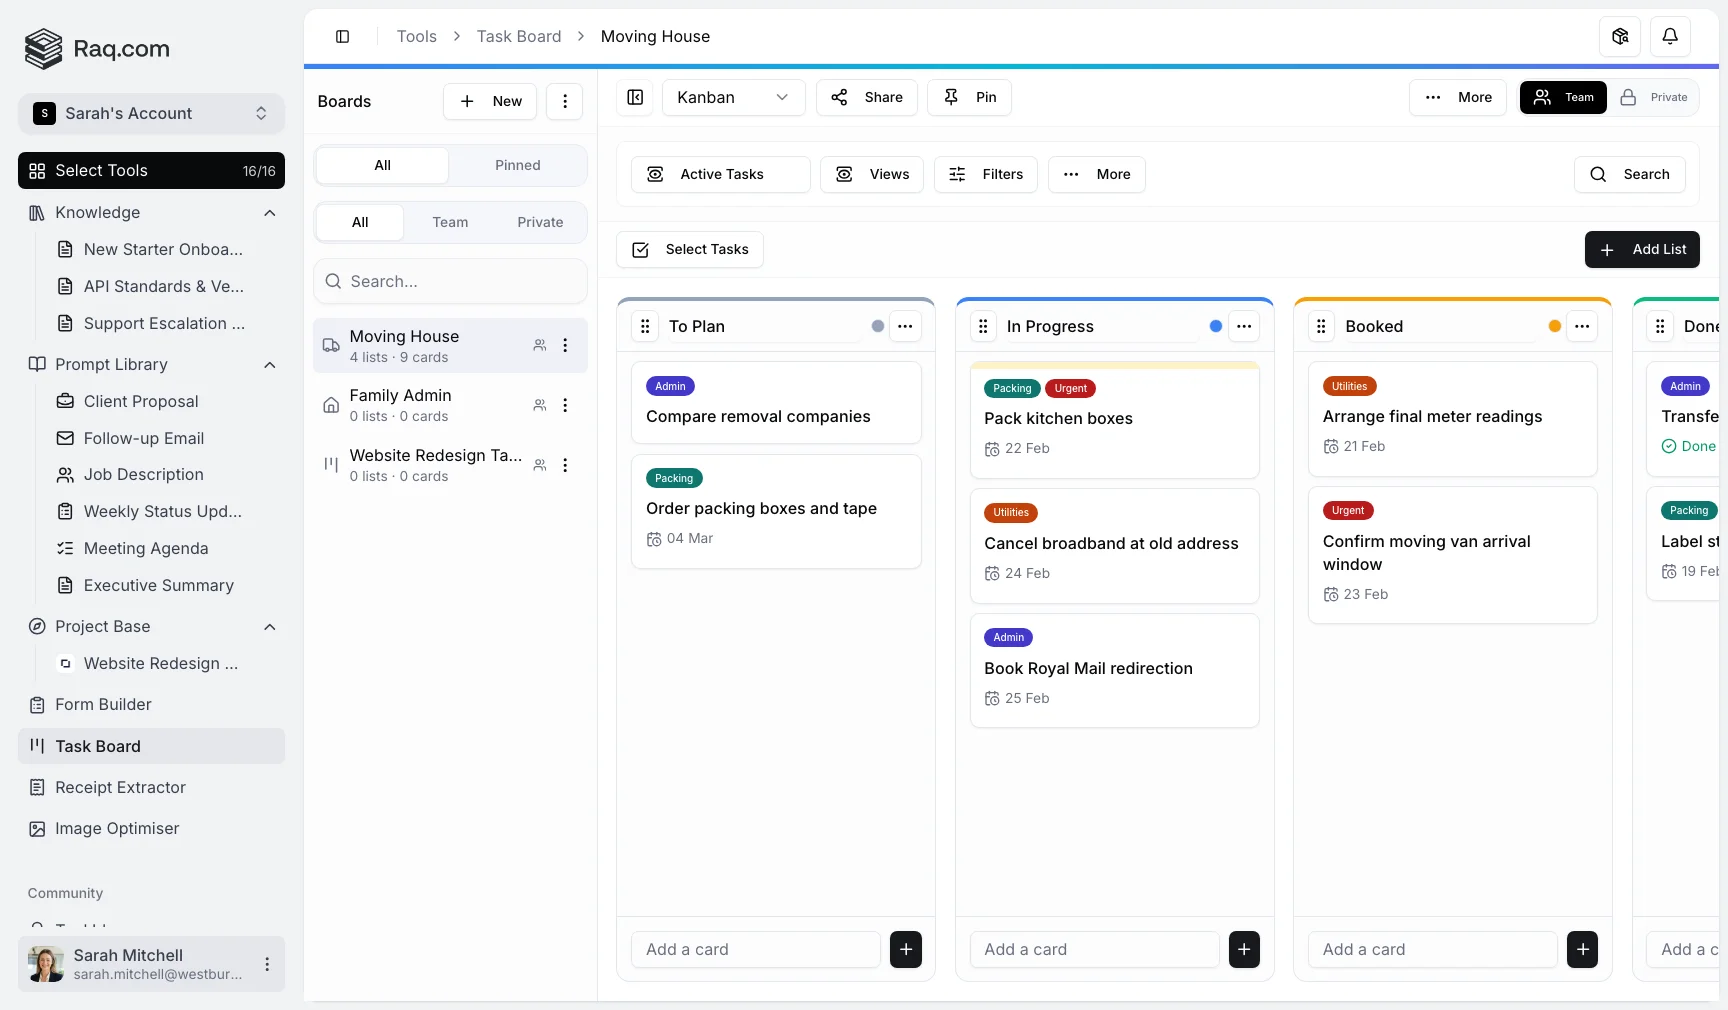Open the Moving House board options menu
Image resolution: width=1728 pixels, height=1010 pixels.
tap(566, 346)
